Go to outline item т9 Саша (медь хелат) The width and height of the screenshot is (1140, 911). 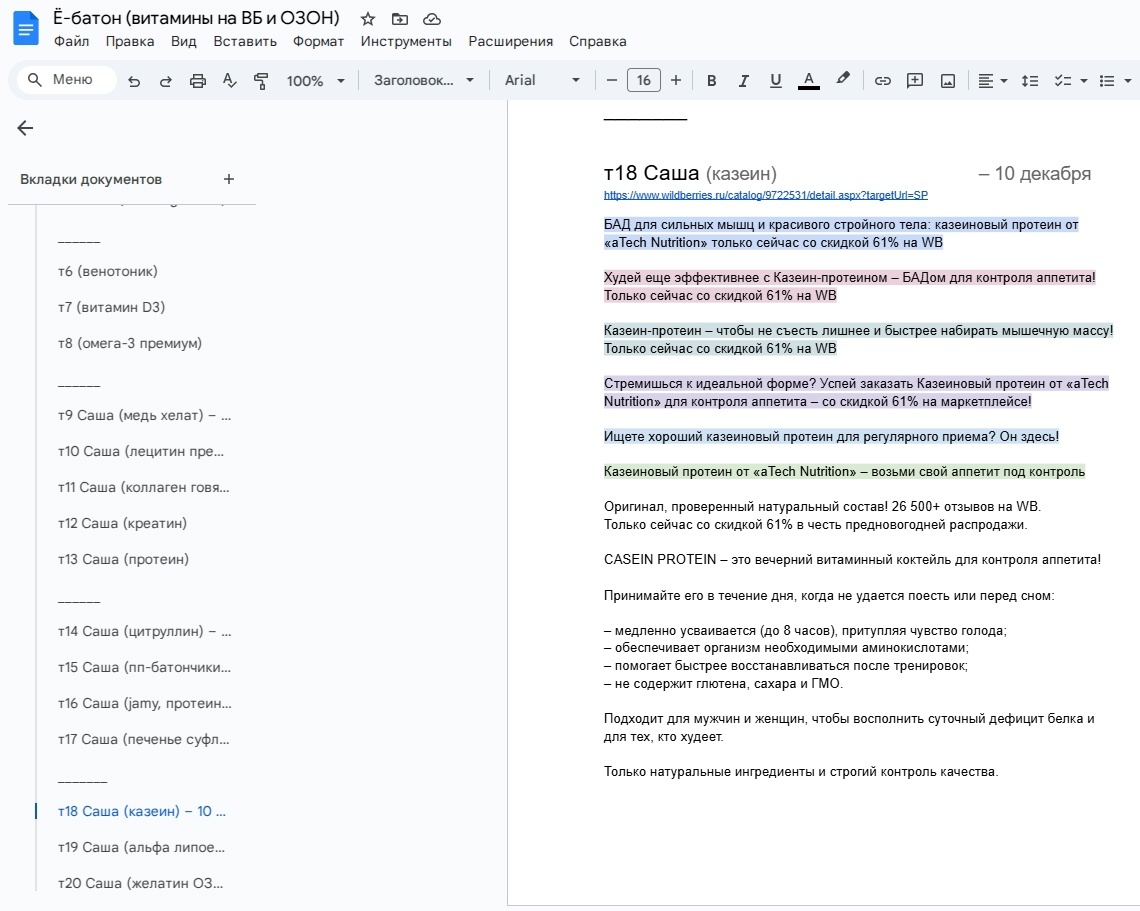click(145, 415)
